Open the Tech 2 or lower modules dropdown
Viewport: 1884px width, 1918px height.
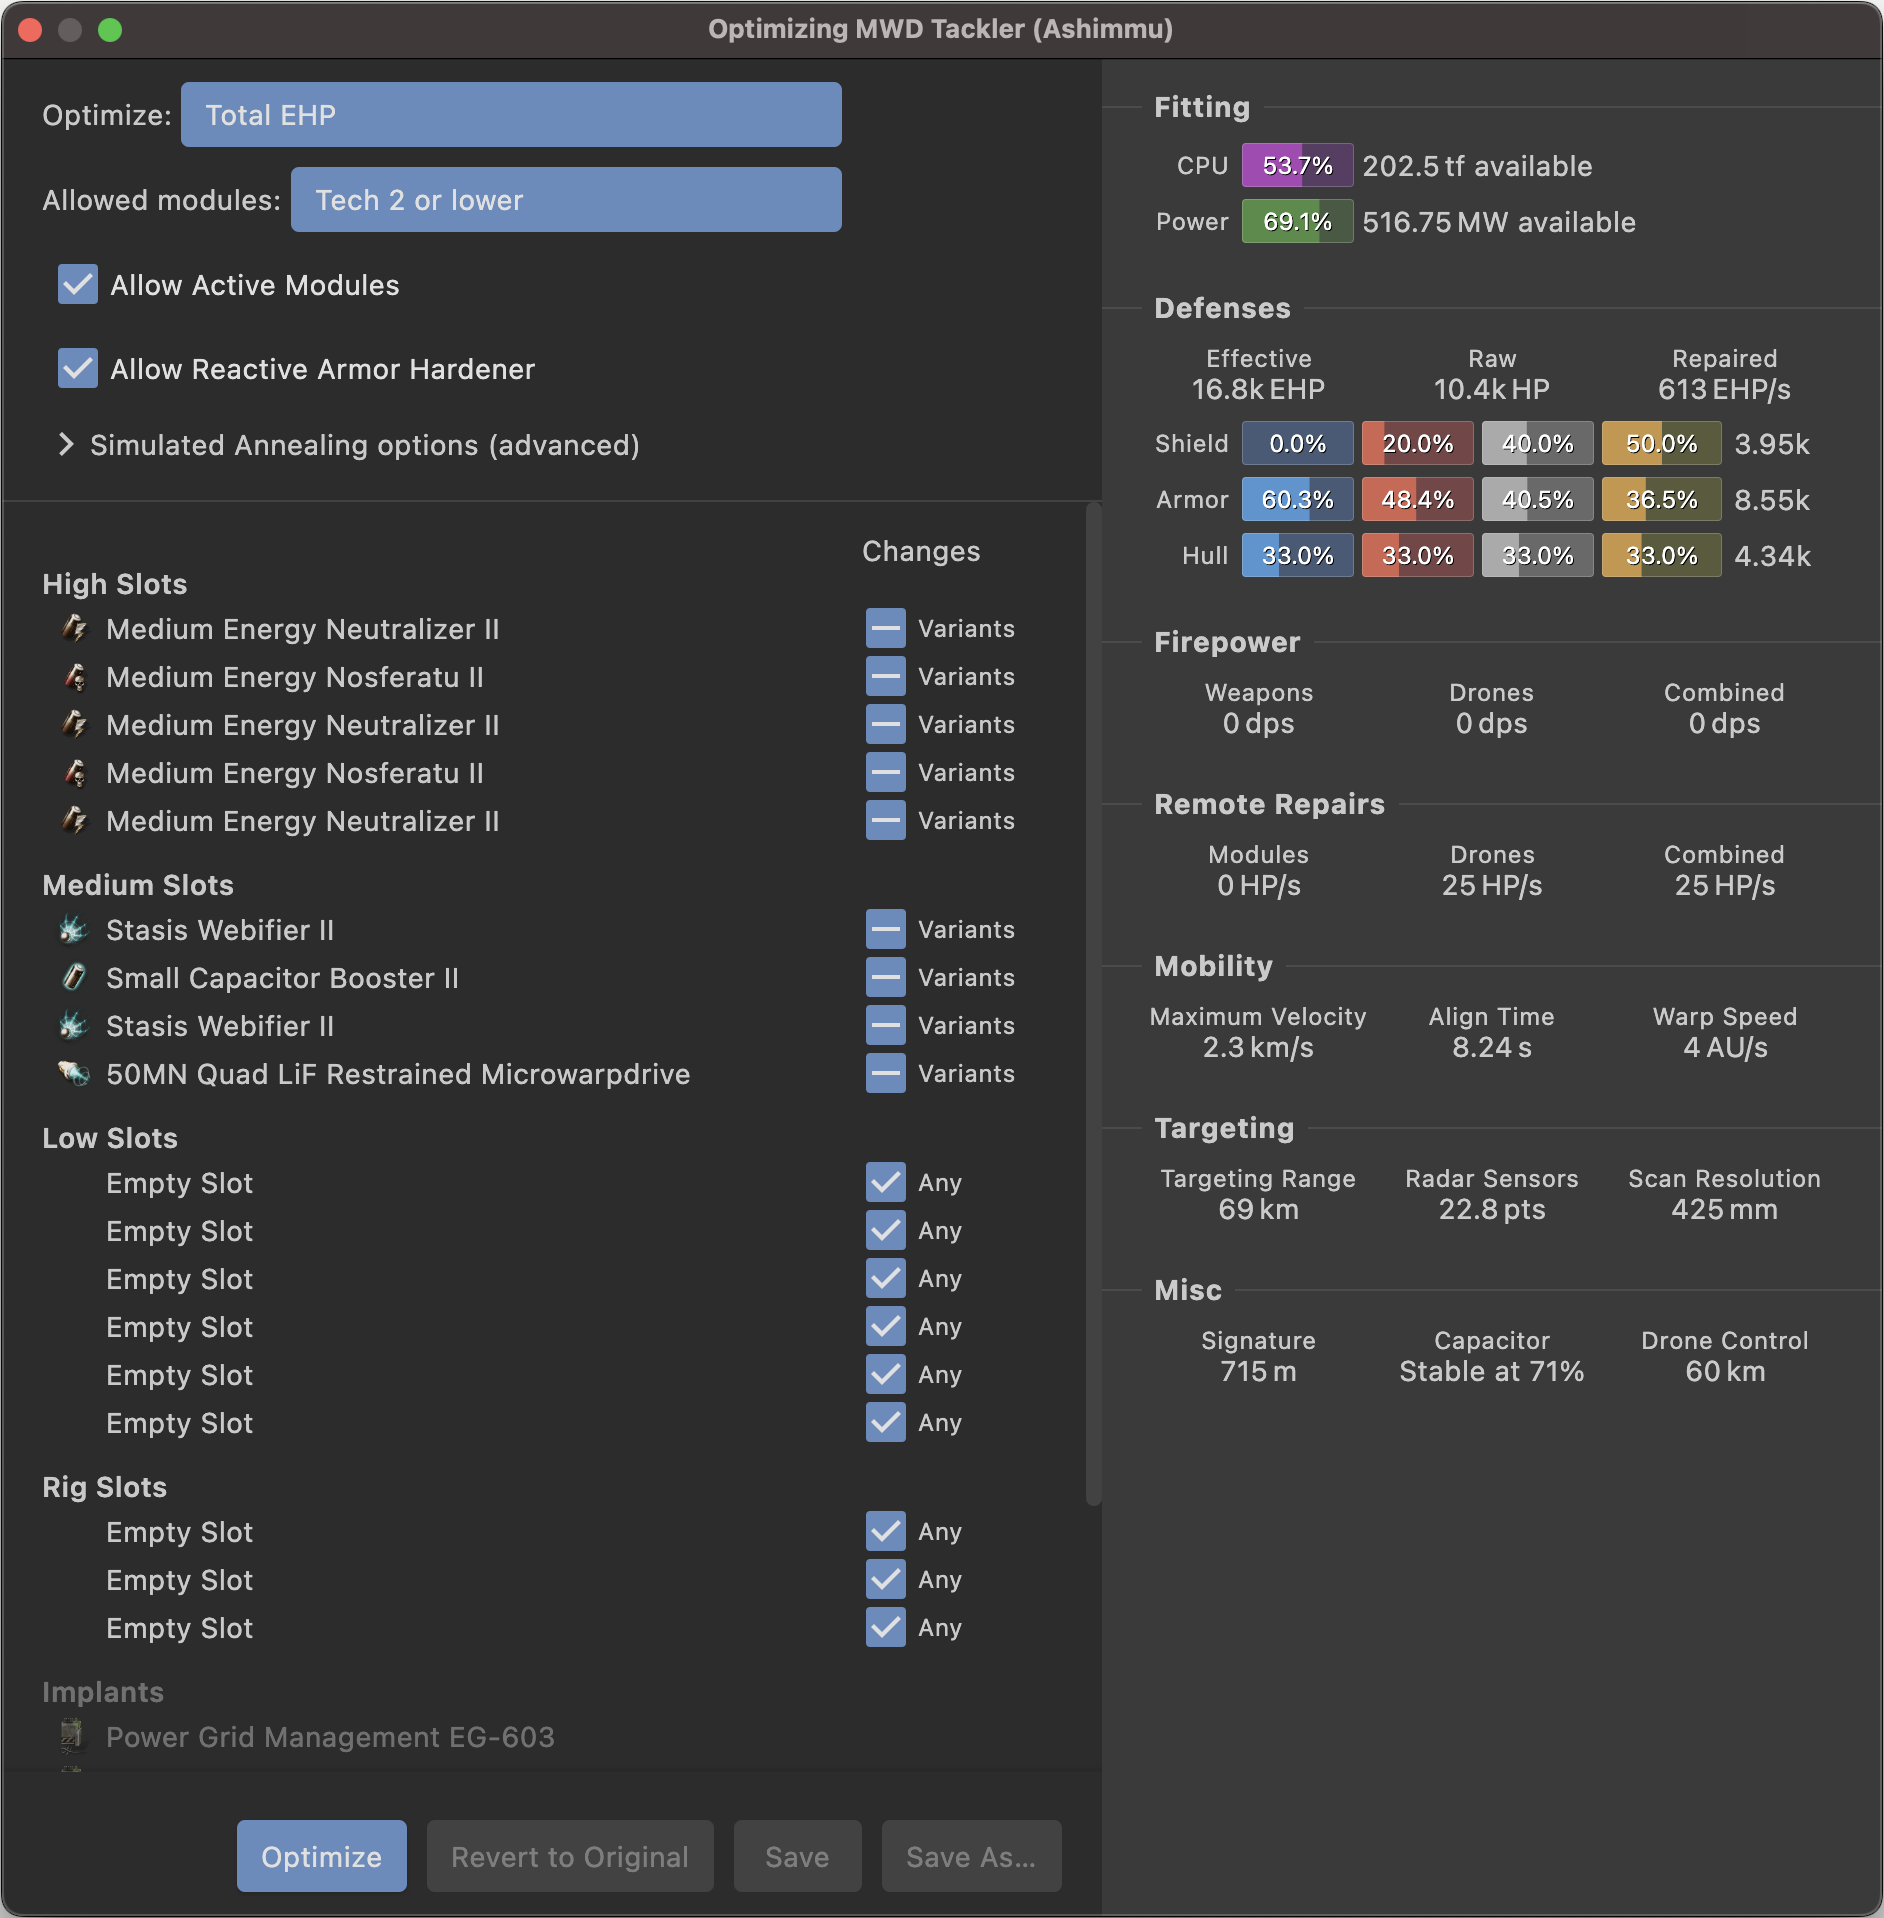coord(566,200)
